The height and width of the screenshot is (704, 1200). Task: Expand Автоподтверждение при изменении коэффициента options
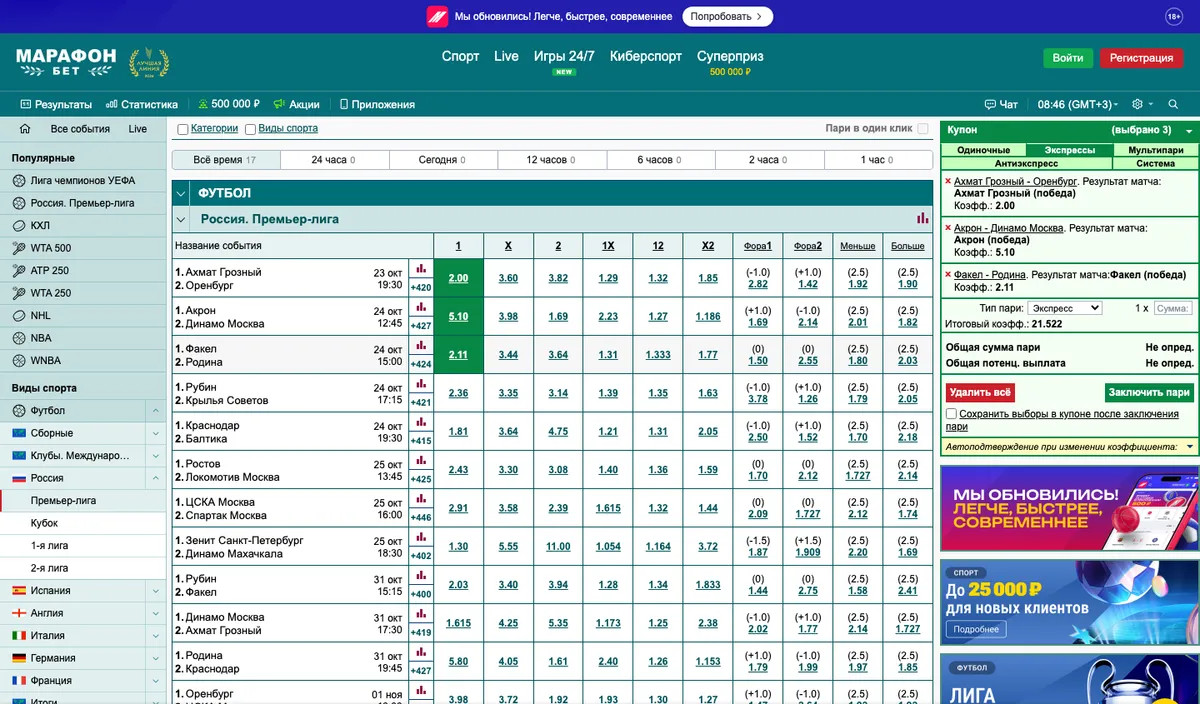pos(1190,447)
